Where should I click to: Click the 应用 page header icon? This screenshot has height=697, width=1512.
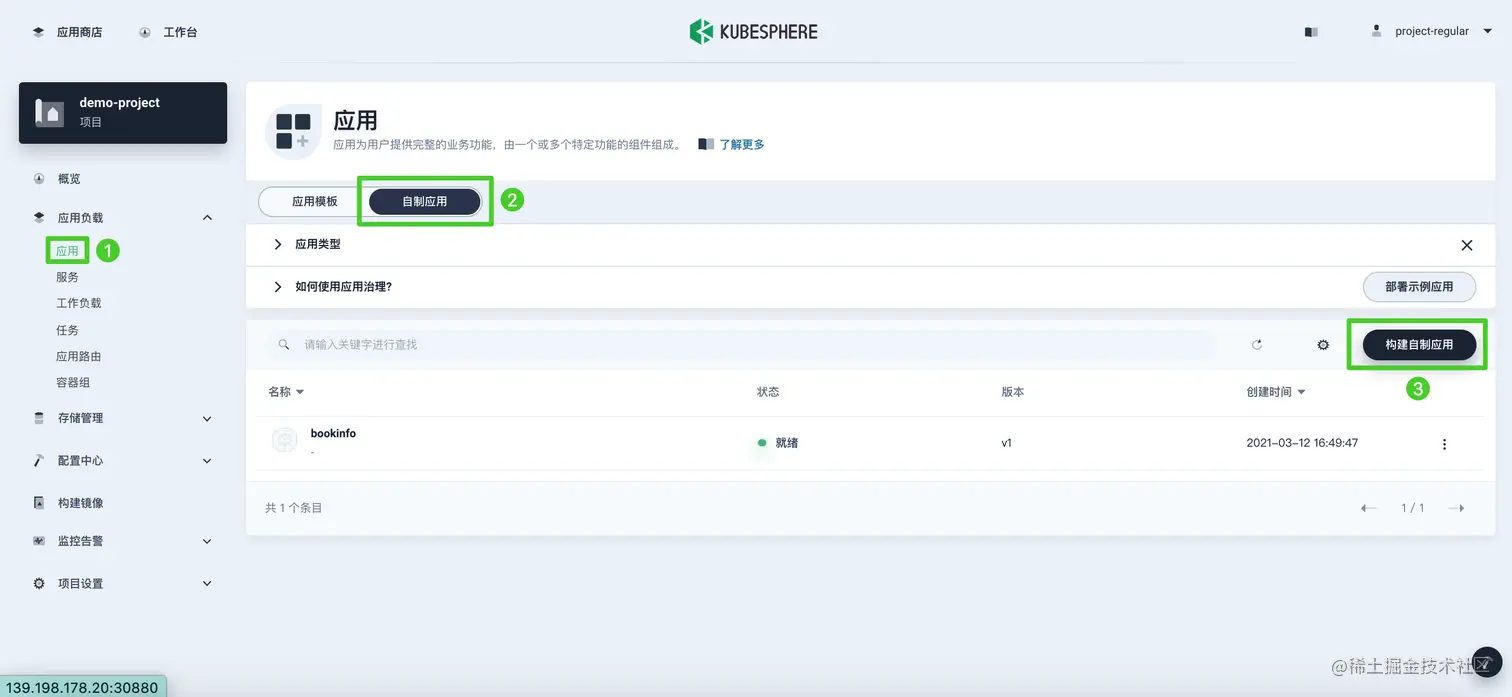click(x=293, y=131)
